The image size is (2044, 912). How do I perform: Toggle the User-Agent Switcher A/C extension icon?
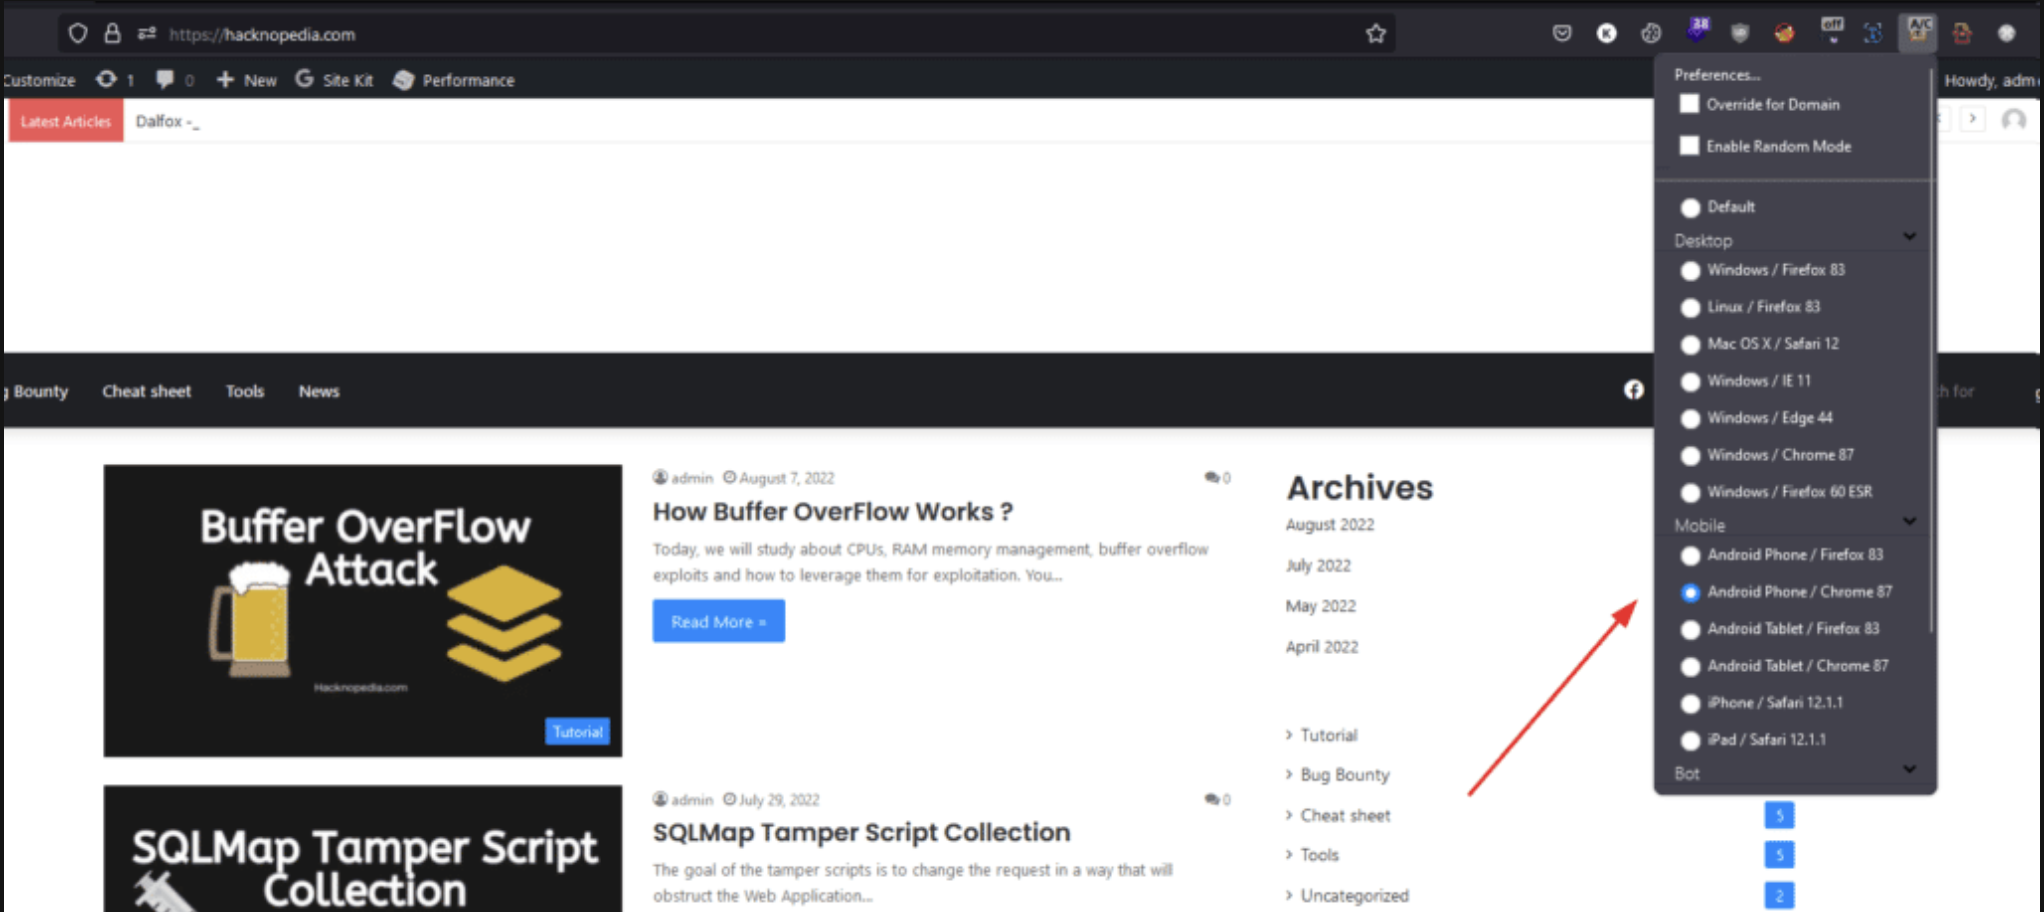click(1918, 31)
